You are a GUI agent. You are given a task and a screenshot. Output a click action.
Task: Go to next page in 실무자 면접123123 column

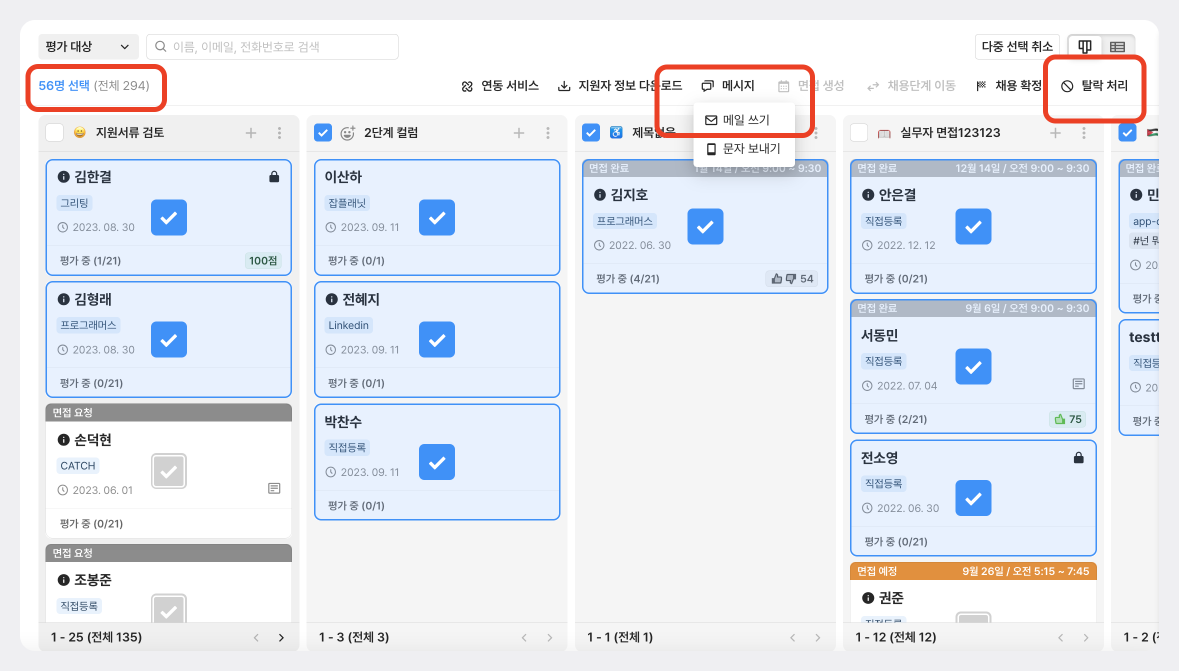point(1086,637)
